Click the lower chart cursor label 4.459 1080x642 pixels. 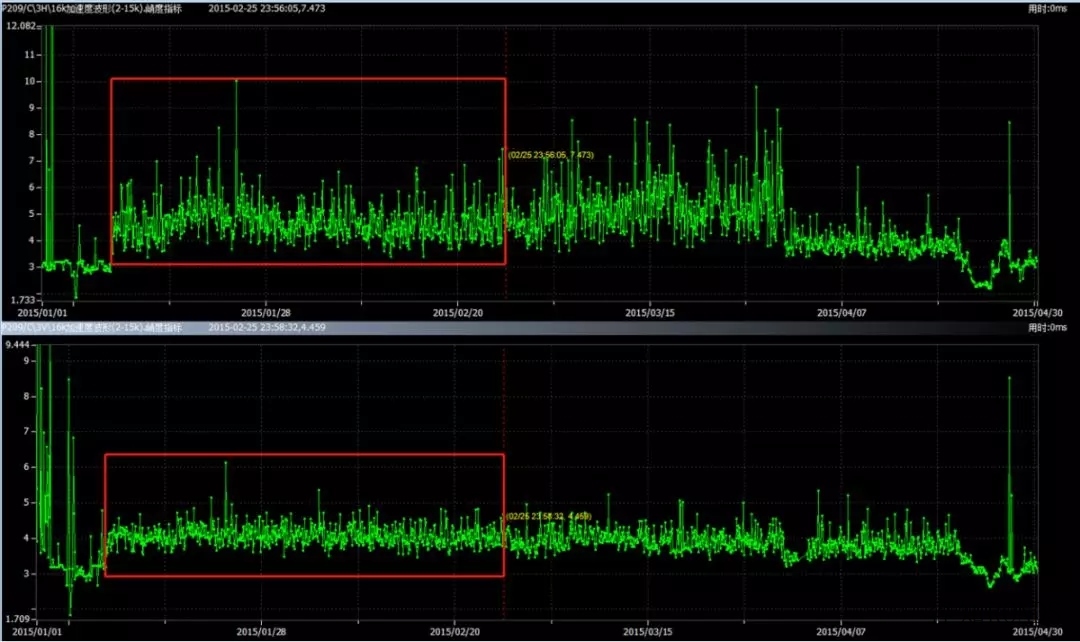point(549,516)
